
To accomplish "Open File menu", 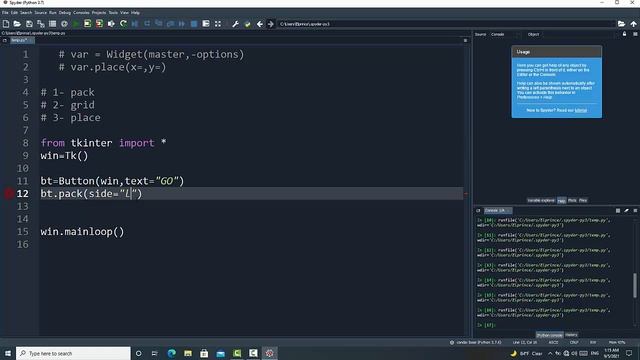I will (5, 13).
